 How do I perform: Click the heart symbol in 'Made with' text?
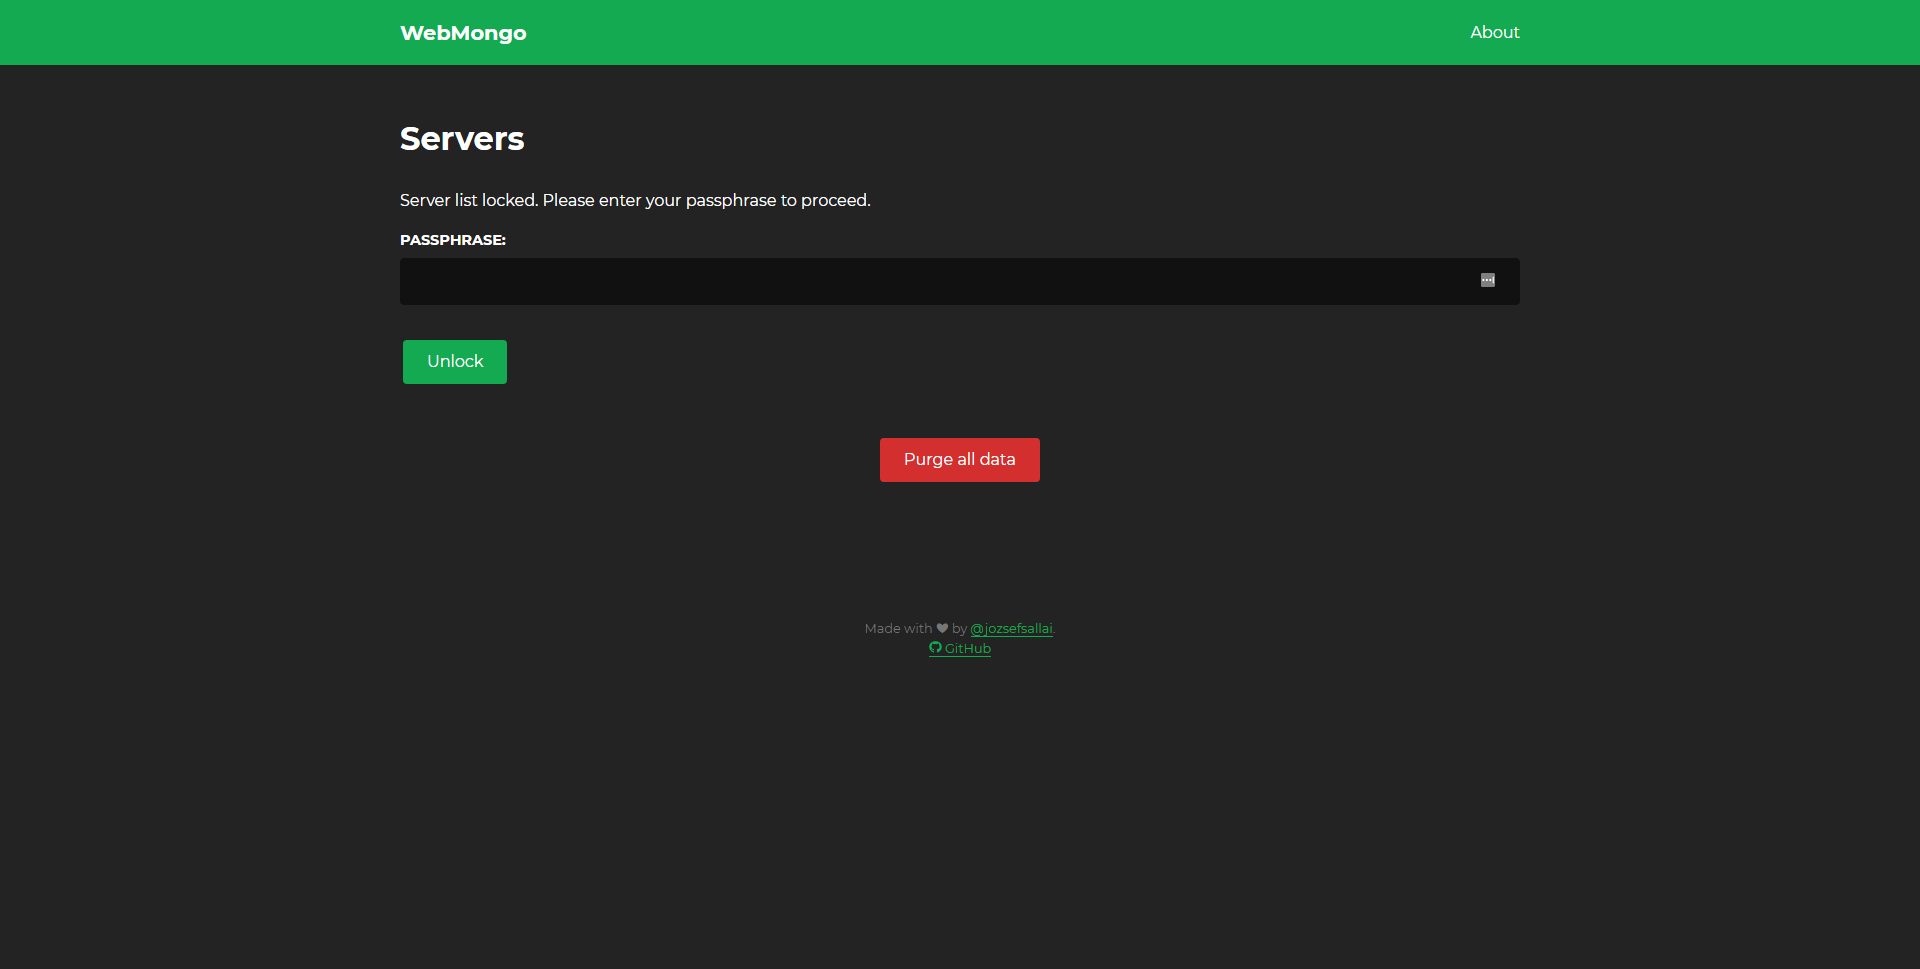pyautogui.click(x=941, y=628)
